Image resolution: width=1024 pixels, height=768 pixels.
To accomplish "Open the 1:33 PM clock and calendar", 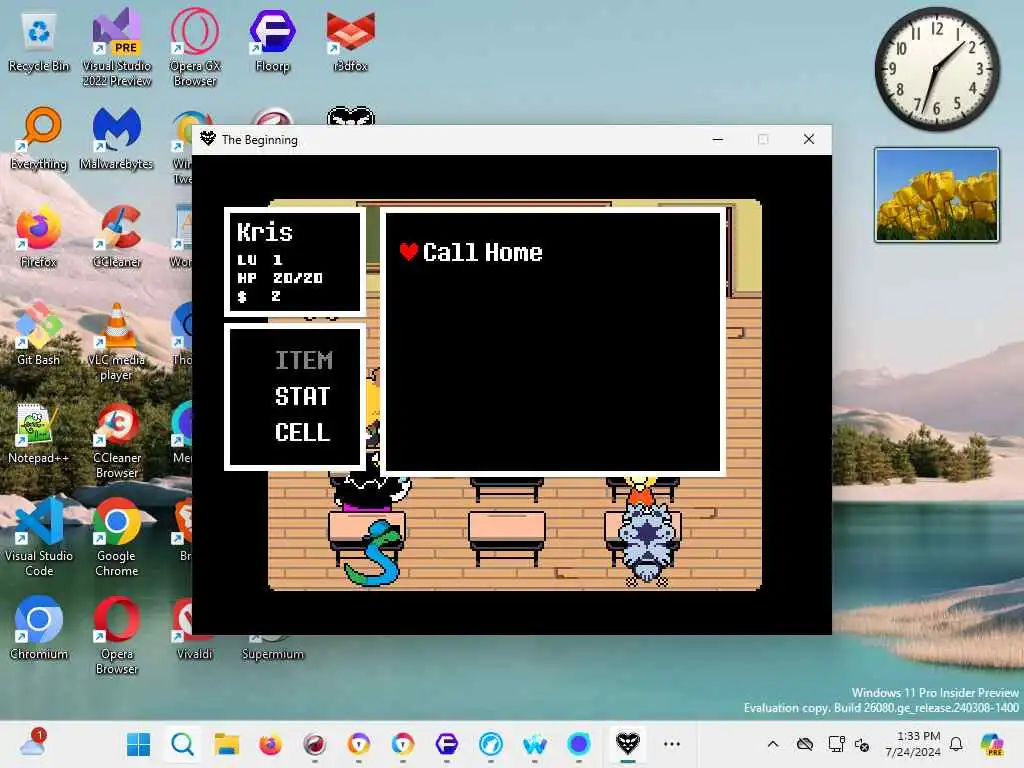I will pyautogui.click(x=913, y=744).
